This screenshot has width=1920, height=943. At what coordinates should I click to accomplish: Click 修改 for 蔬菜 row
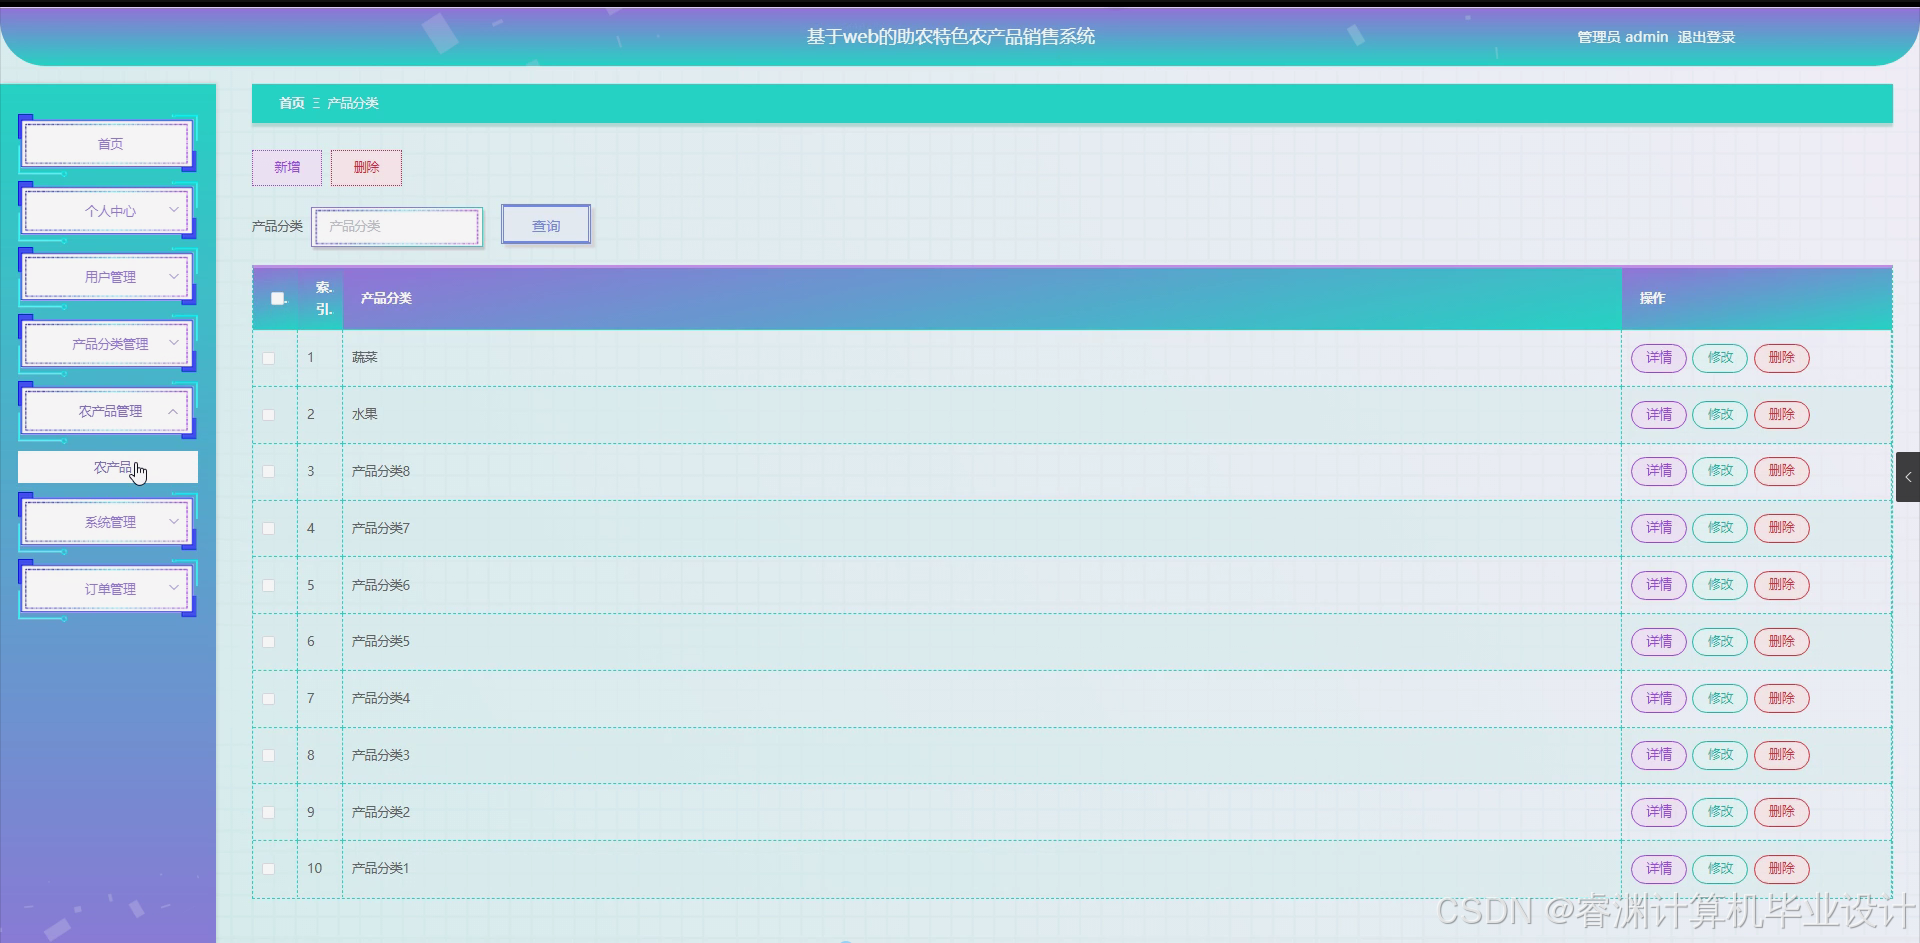(1720, 358)
